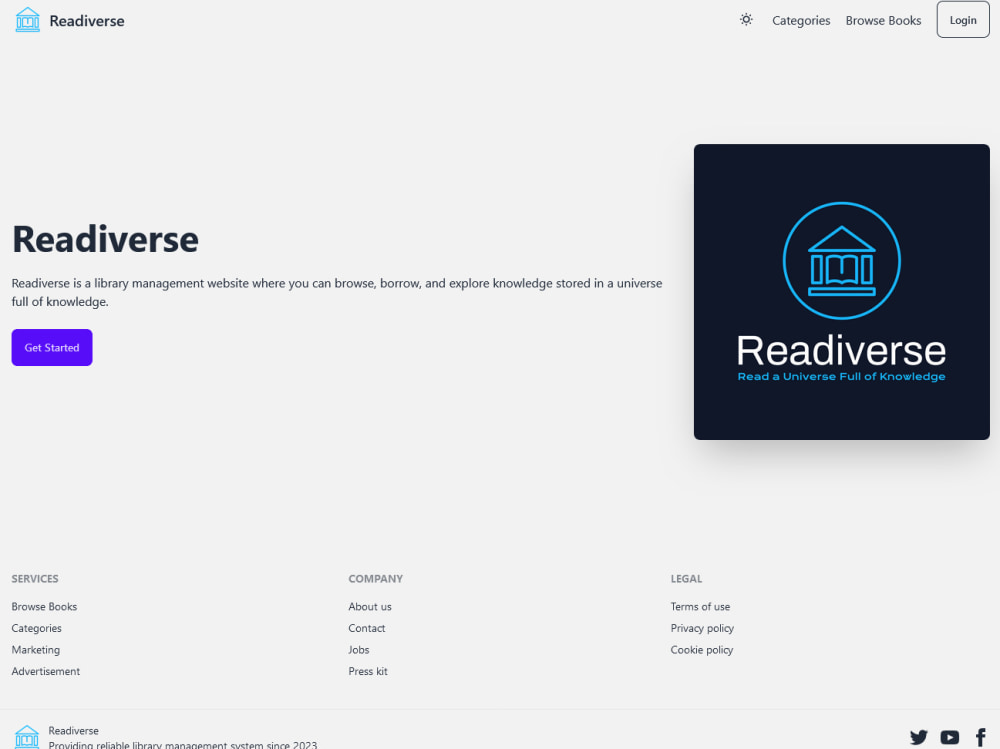Screen dimensions: 1000x749
Task: Click the Readiverse logo icon beside footer text
Action: (26, 735)
